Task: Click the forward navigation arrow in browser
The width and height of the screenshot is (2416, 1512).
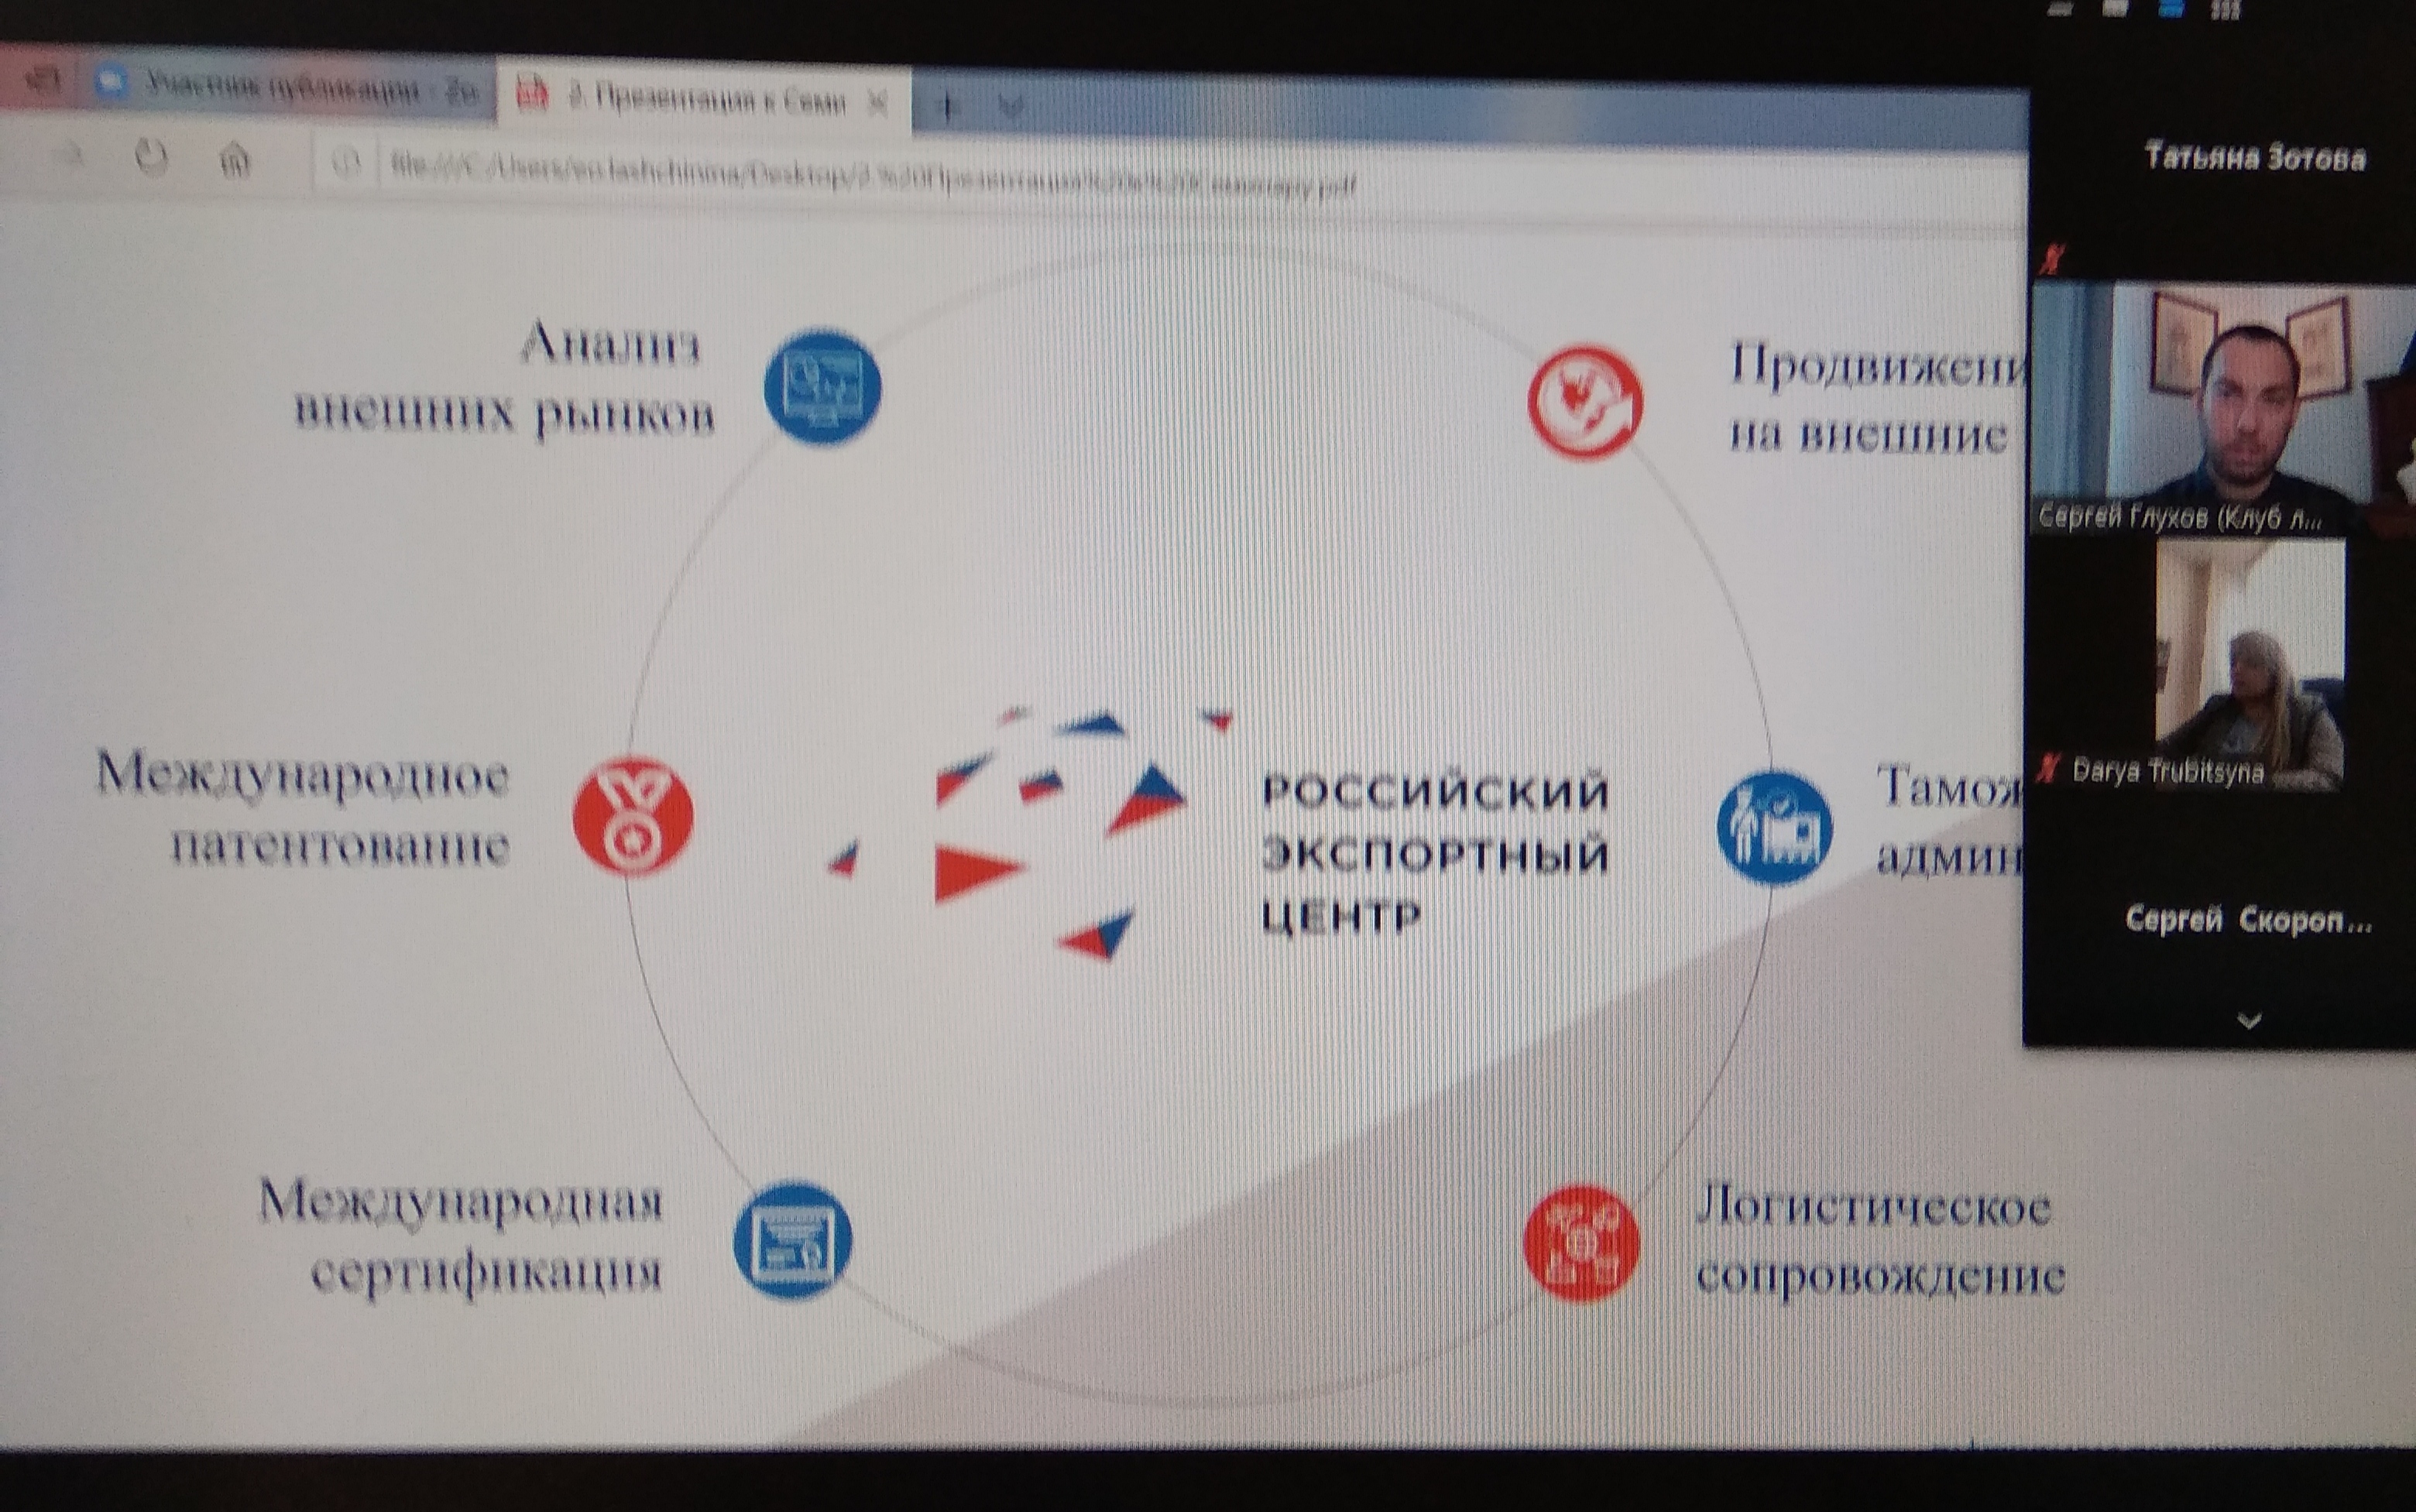Action: tap(70, 155)
